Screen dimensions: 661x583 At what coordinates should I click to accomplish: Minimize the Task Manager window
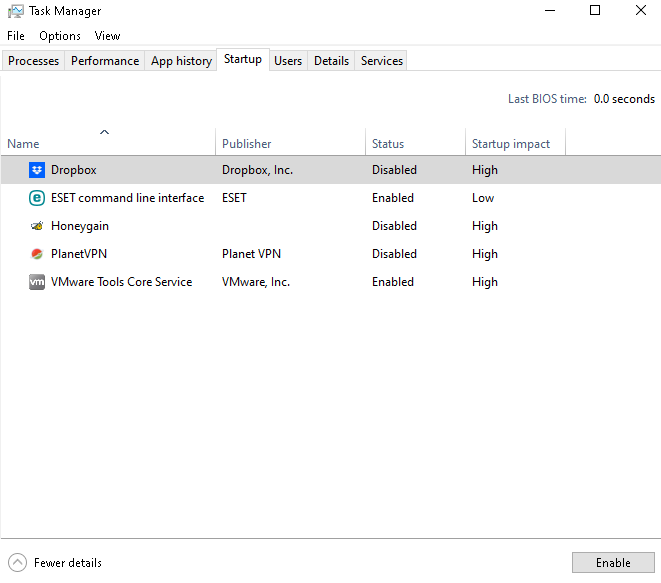click(x=550, y=11)
